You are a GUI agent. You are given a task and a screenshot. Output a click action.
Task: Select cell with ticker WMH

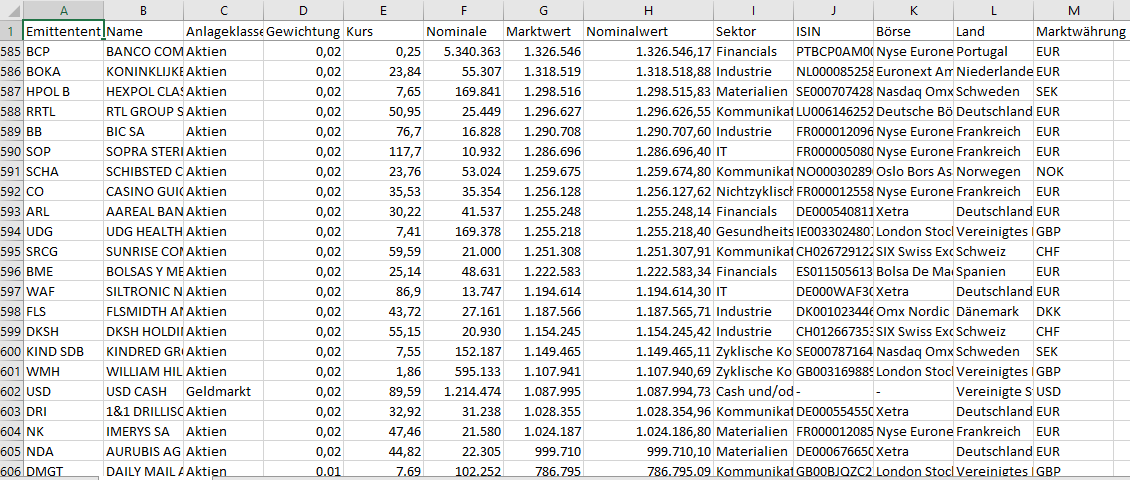click(64, 371)
